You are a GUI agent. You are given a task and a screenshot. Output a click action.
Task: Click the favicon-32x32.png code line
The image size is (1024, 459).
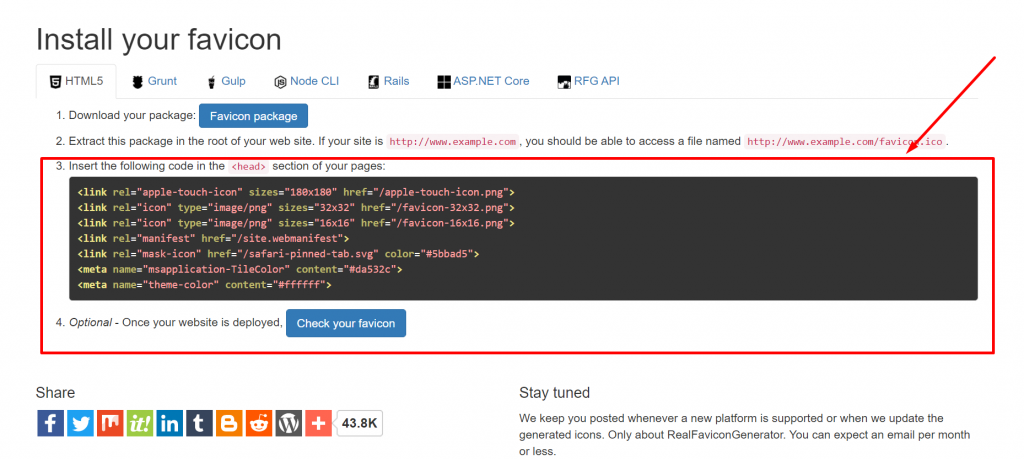pyautogui.click(x=296, y=208)
